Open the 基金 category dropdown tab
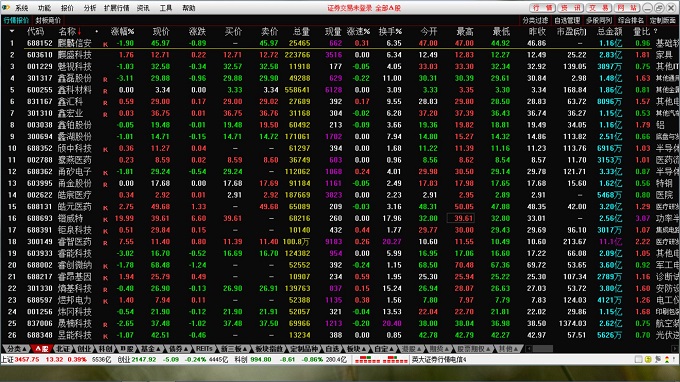This screenshot has height=382, width=680. (x=150, y=349)
